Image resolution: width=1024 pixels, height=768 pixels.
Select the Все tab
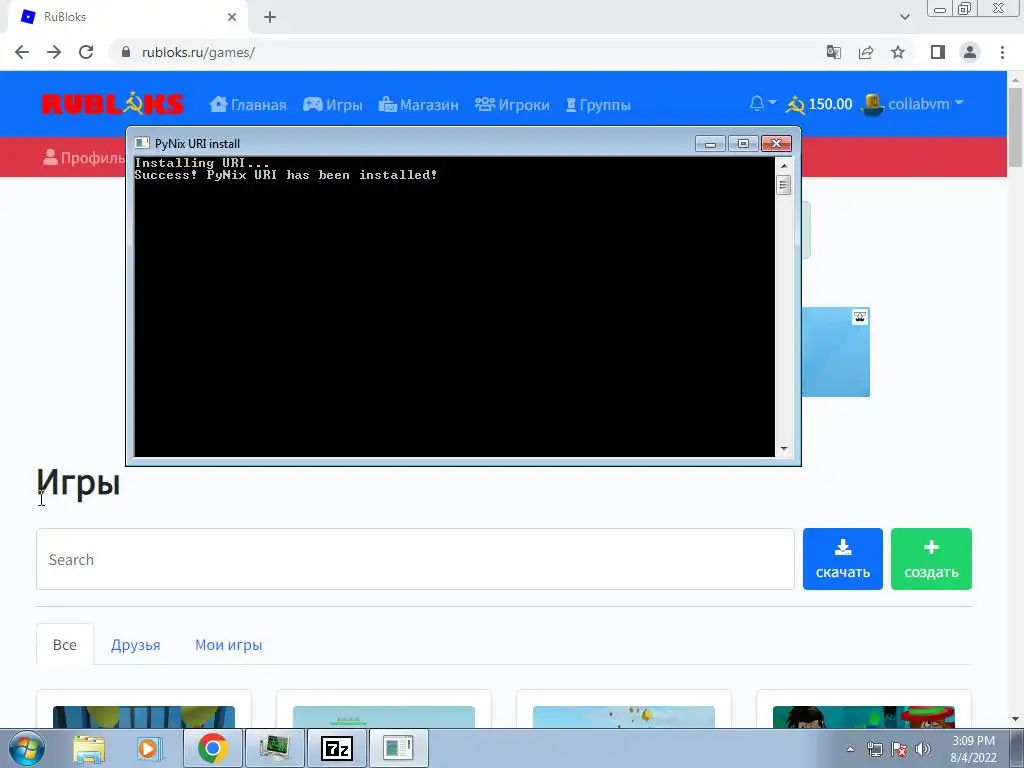(65, 645)
